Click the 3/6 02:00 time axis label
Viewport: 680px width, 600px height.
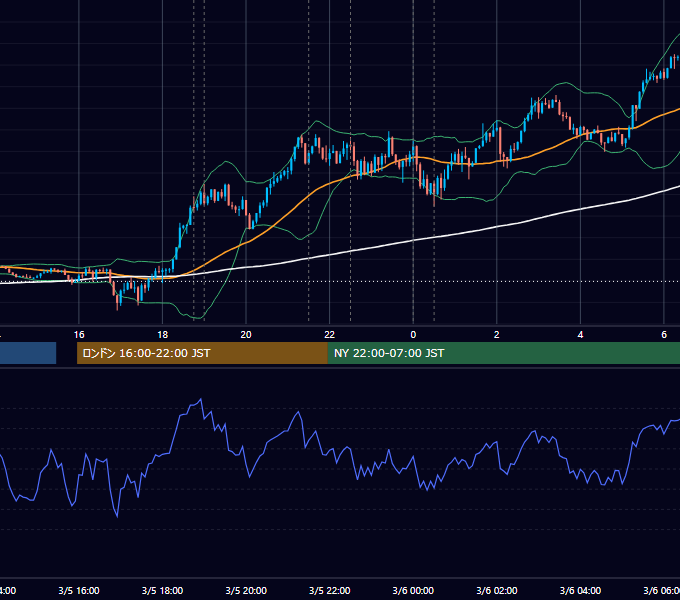point(497,590)
